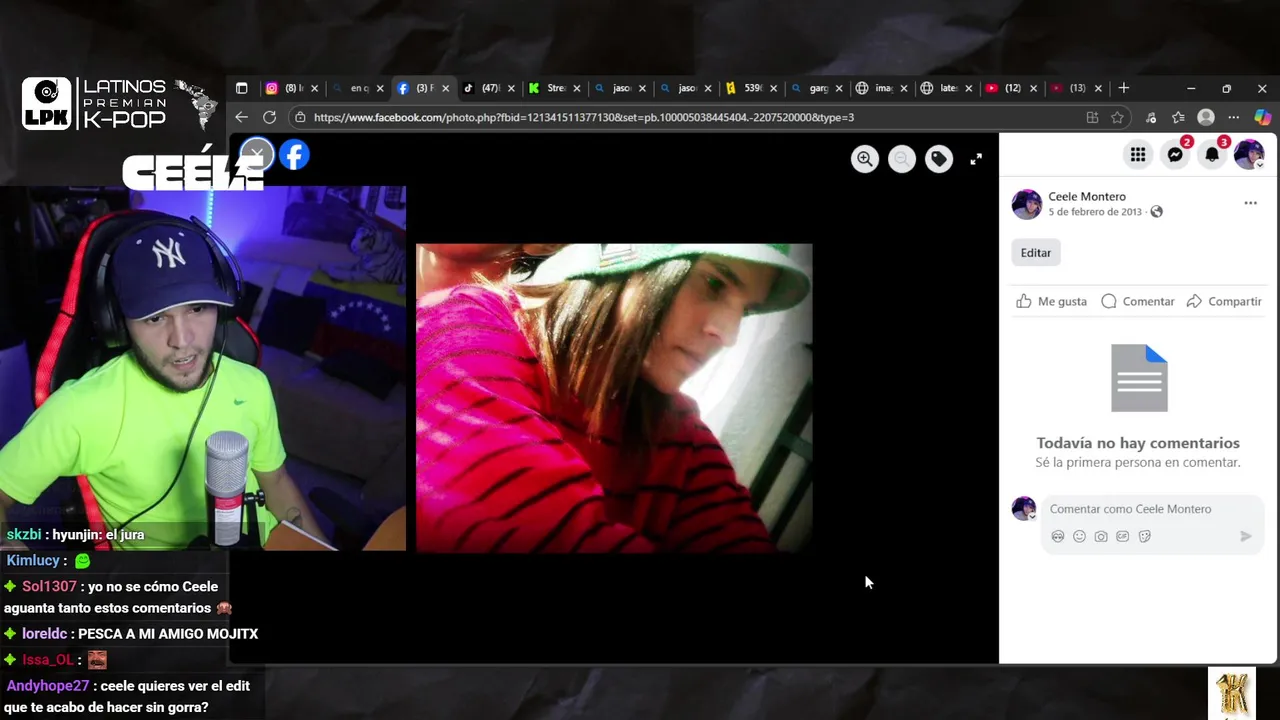Image resolution: width=1280 pixels, height=720 pixels.
Task: Click Comentar on the photo
Action: pyautogui.click(x=1137, y=301)
